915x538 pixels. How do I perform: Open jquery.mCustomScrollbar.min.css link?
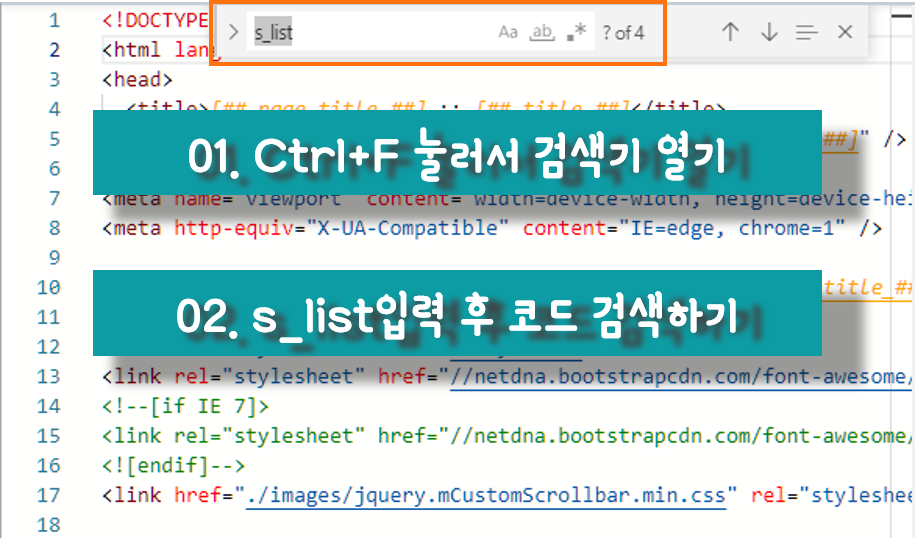(x=486, y=496)
